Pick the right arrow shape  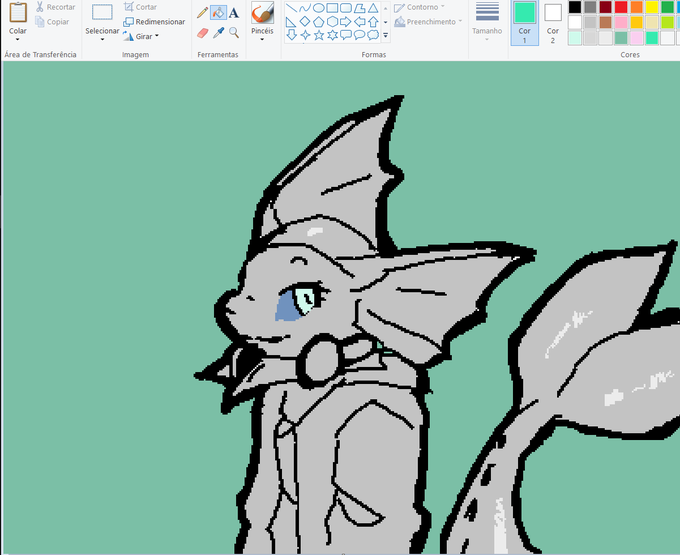346,22
